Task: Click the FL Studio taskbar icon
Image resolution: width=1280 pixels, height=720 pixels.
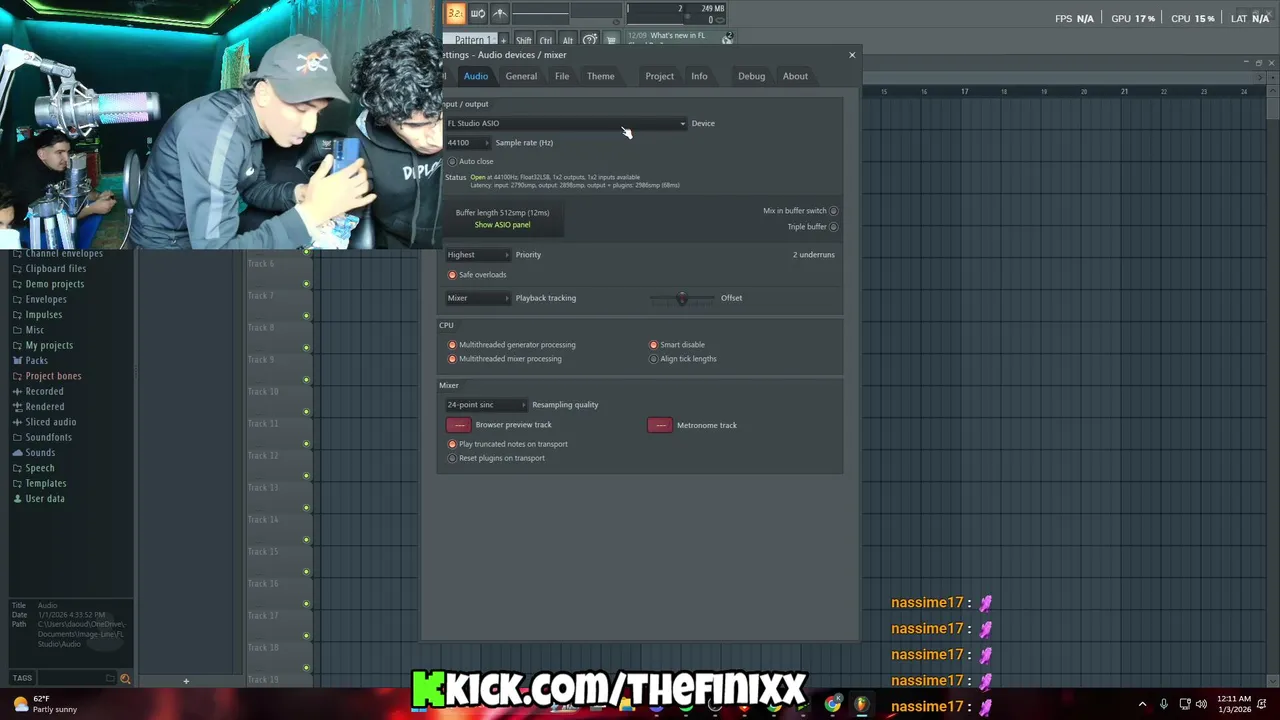Action: pos(861,704)
